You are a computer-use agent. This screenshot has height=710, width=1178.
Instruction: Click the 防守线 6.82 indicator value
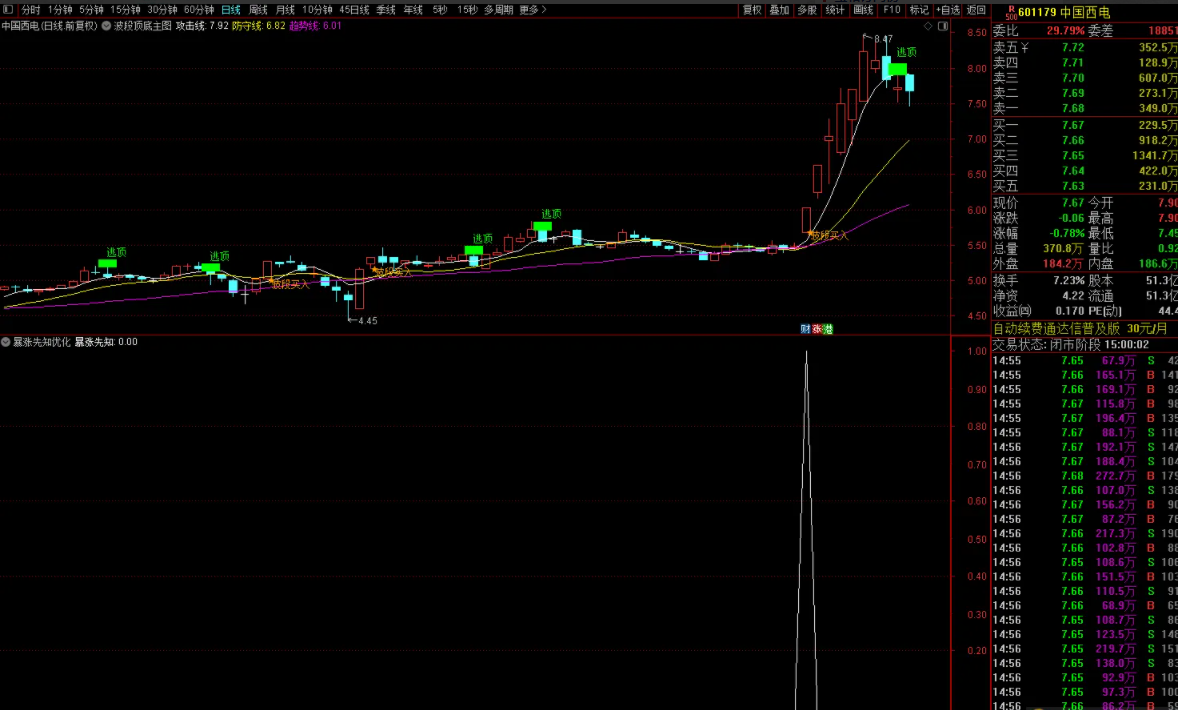258,26
